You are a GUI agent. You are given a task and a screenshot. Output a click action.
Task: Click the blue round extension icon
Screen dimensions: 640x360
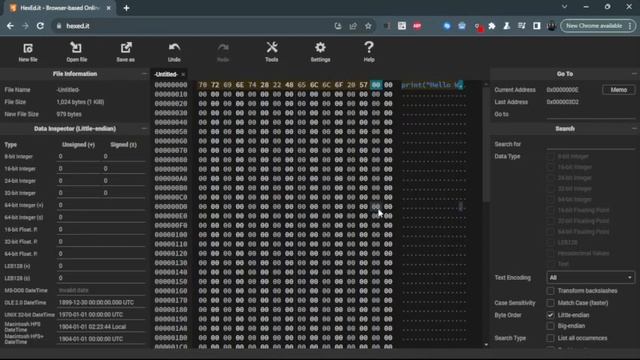click(447, 26)
